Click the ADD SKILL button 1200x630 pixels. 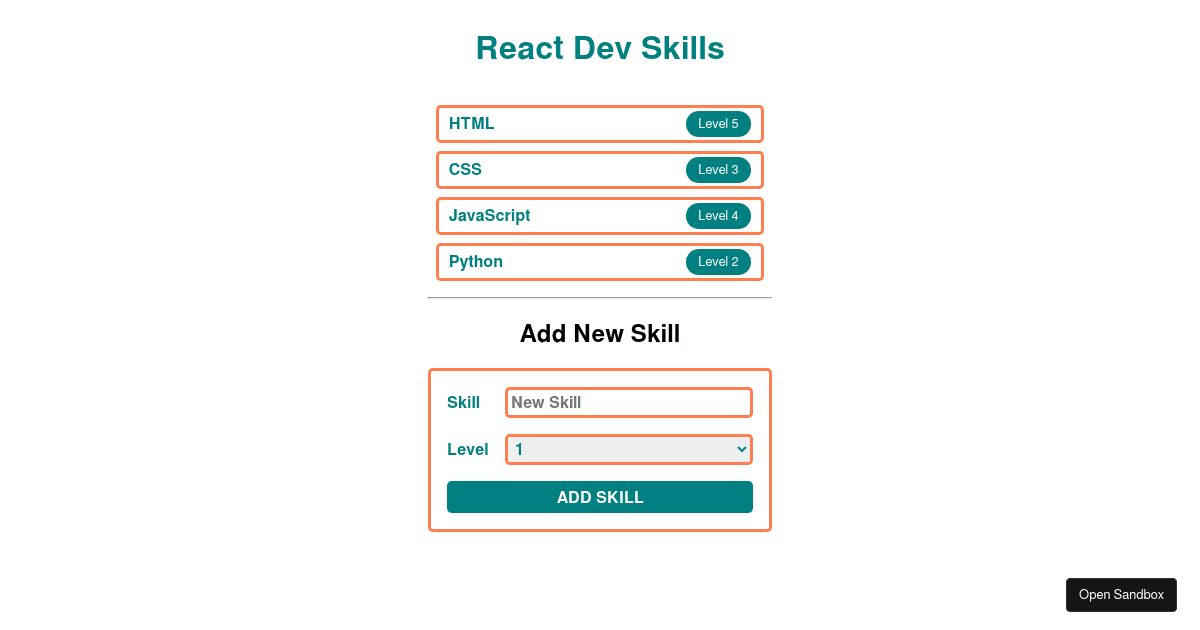pos(600,497)
